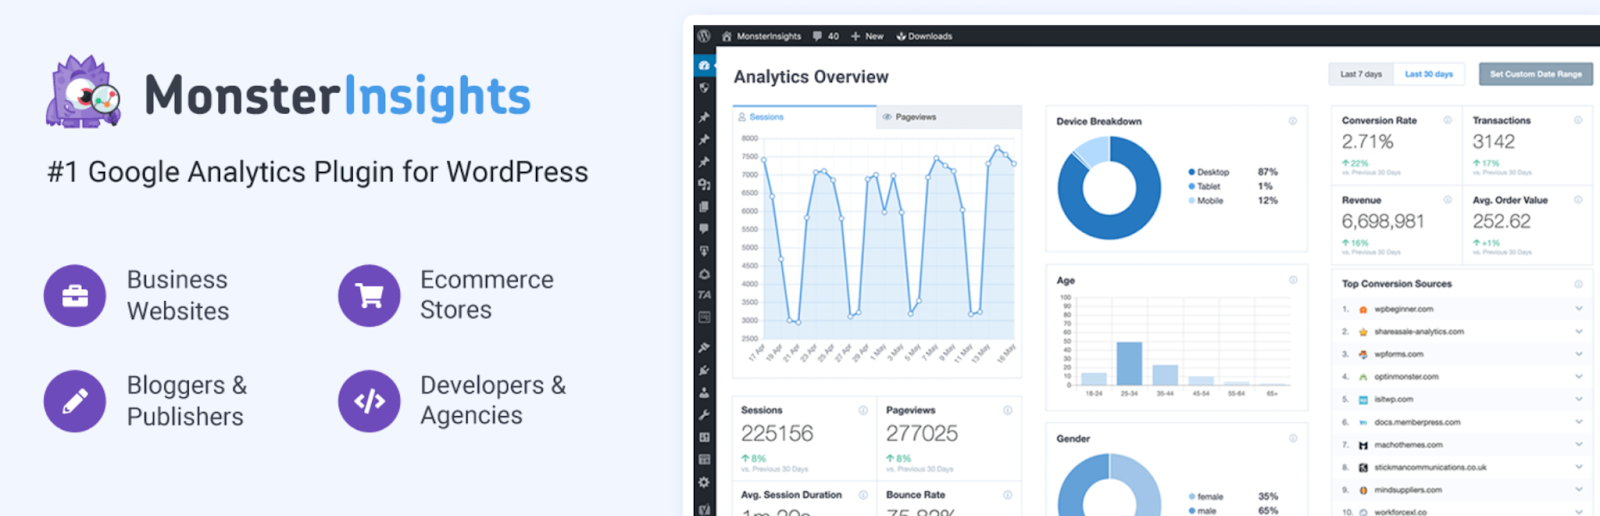
Task: Expand the wpforms.com conversion source
Action: tap(1578, 354)
